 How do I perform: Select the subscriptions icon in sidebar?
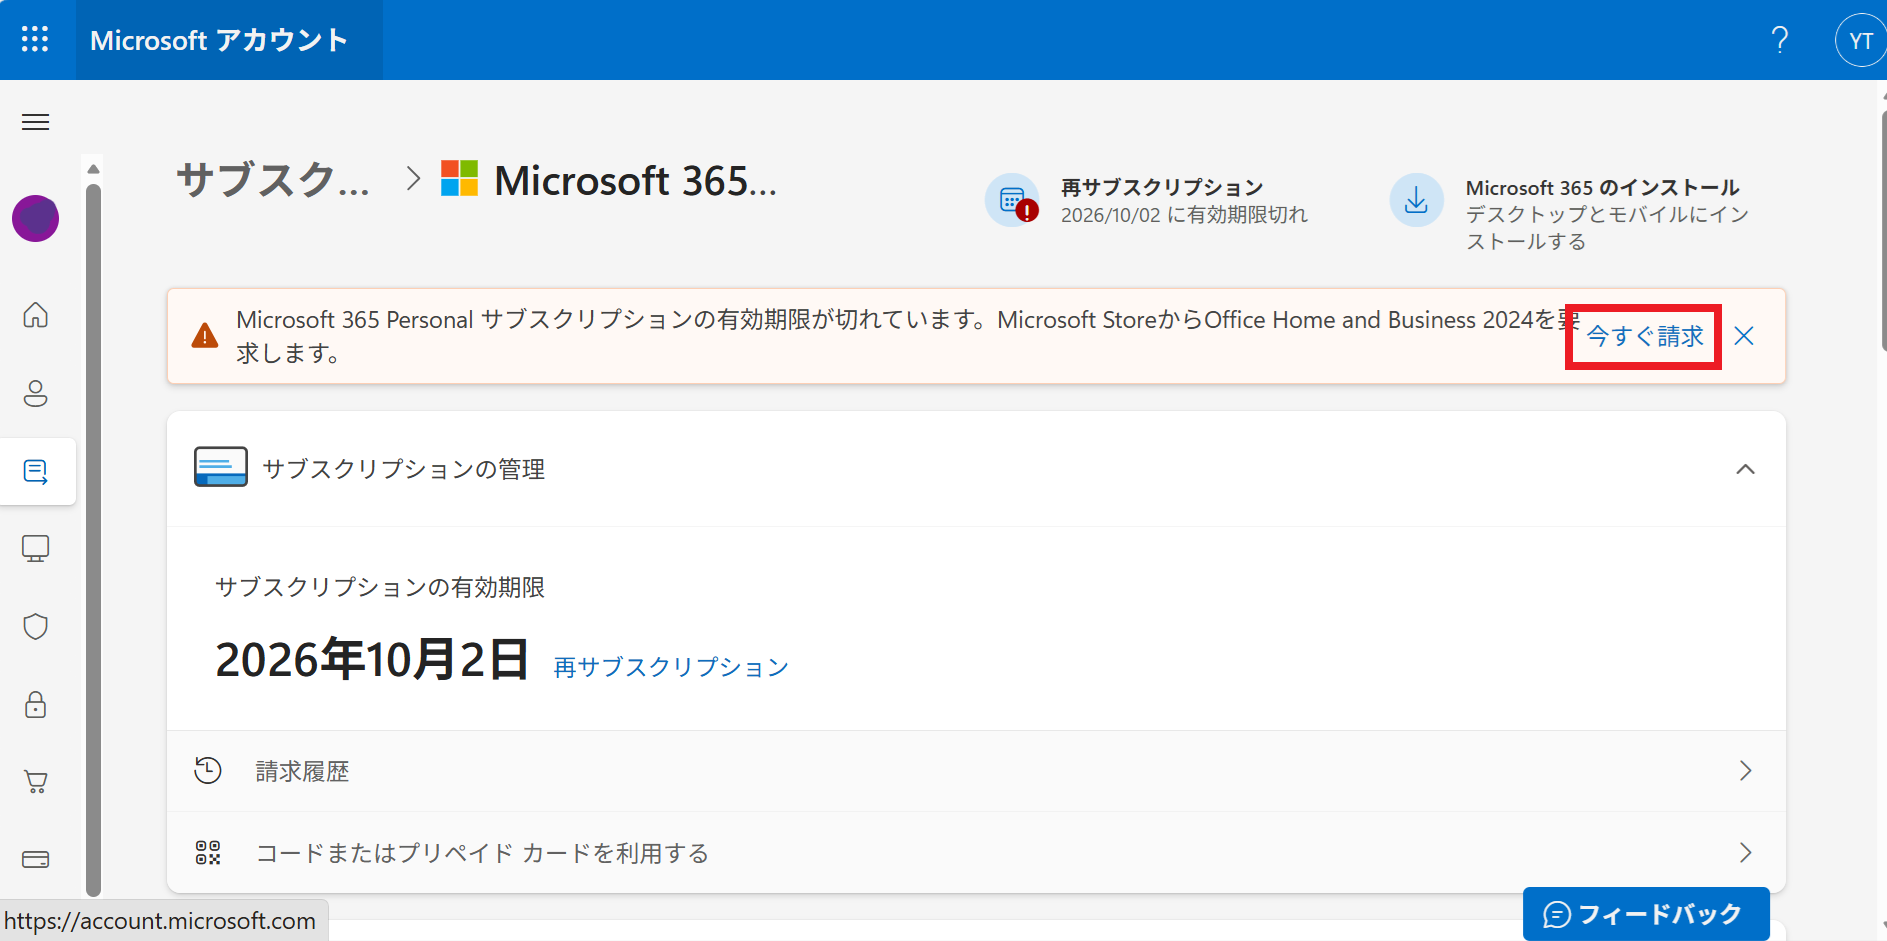[x=36, y=471]
